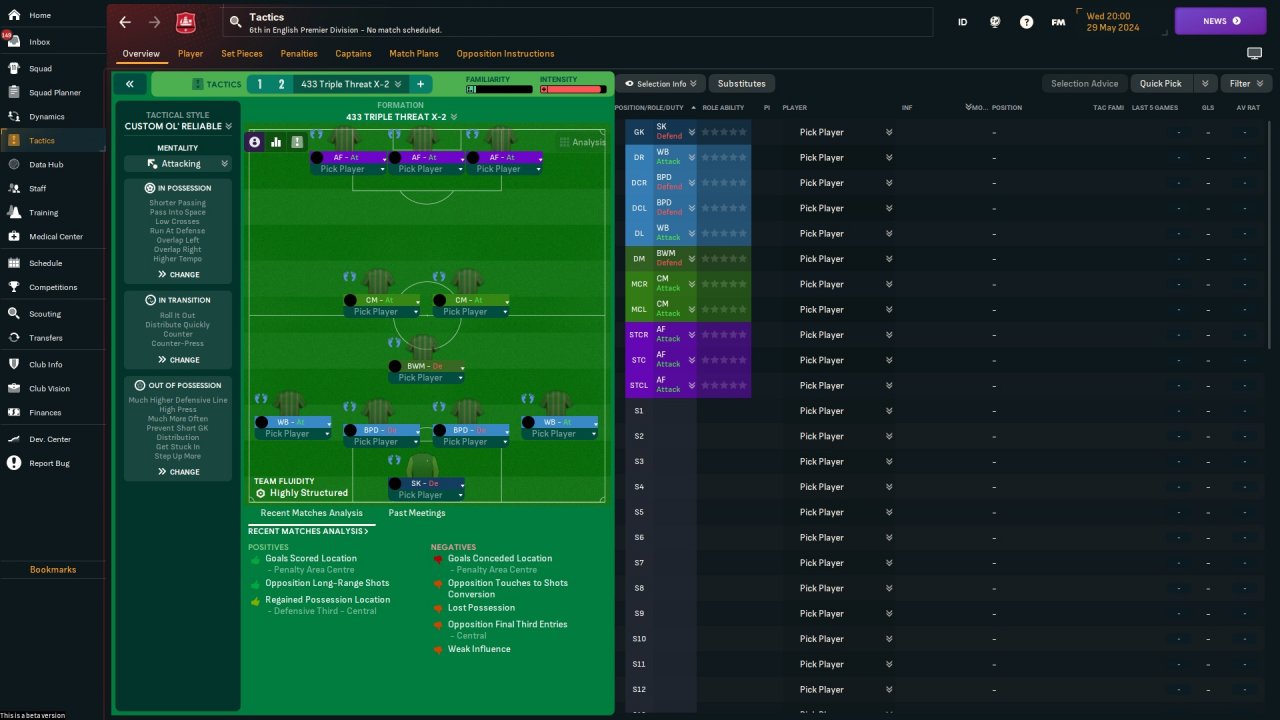Add a new tactic with plus button
1280x720 pixels.
(x=420, y=84)
